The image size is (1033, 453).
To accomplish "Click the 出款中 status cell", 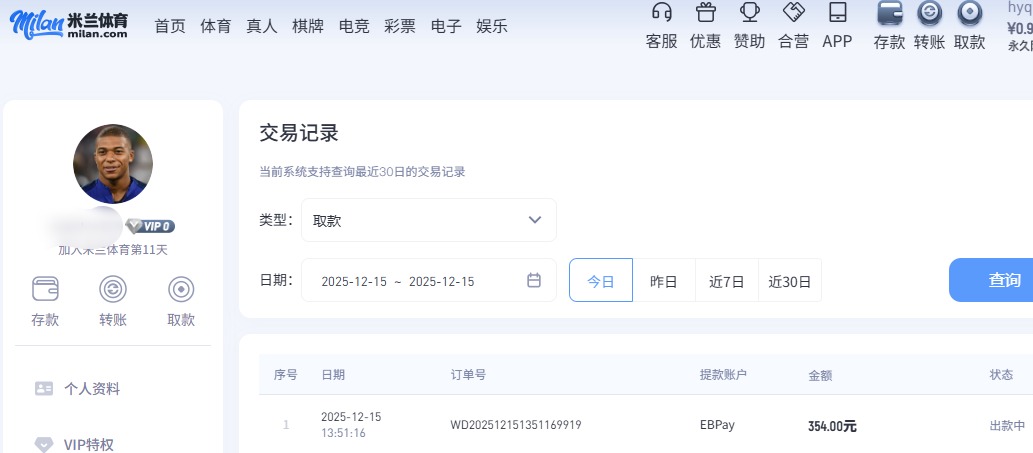I will tap(1007, 425).
